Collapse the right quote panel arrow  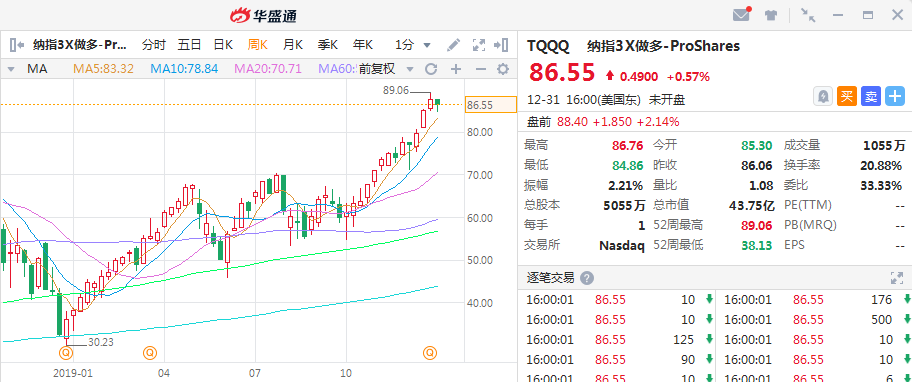tap(501, 45)
